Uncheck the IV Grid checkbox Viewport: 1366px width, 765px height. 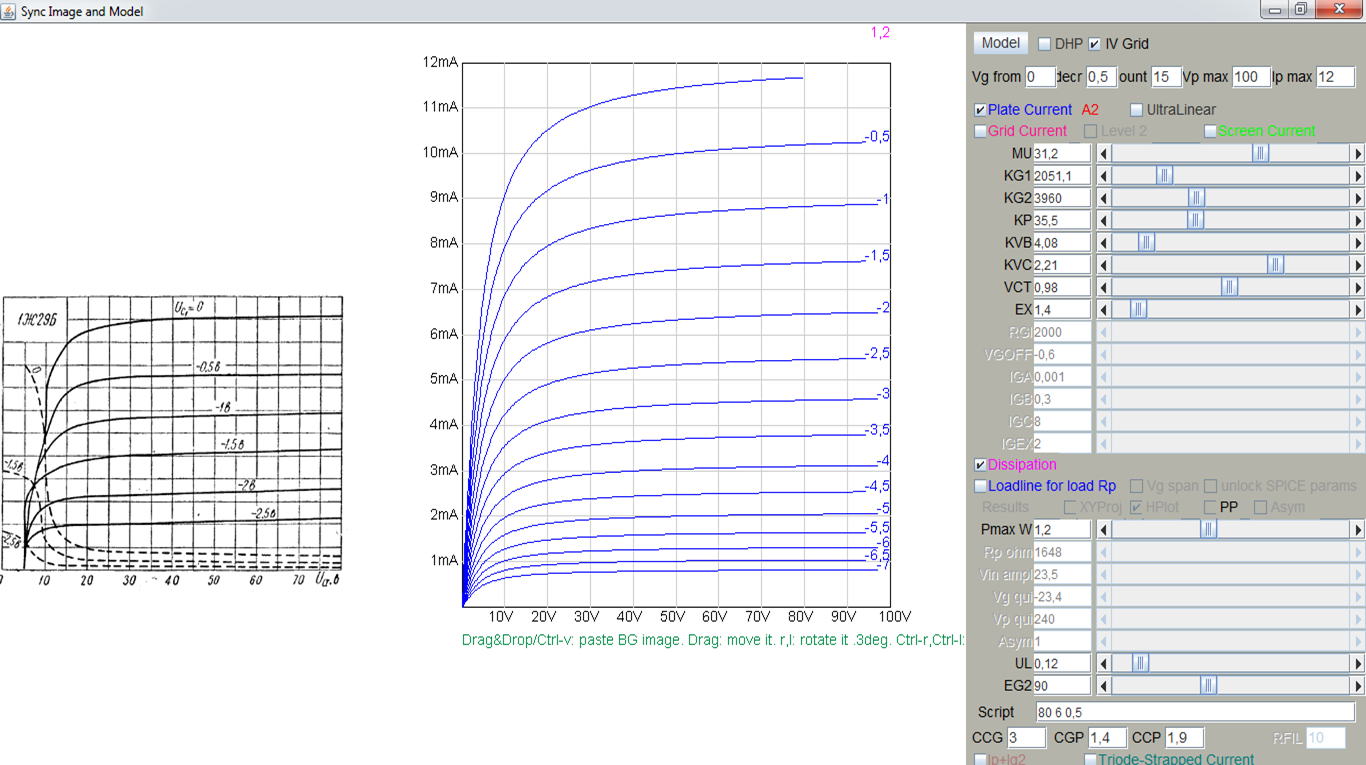[x=1095, y=44]
